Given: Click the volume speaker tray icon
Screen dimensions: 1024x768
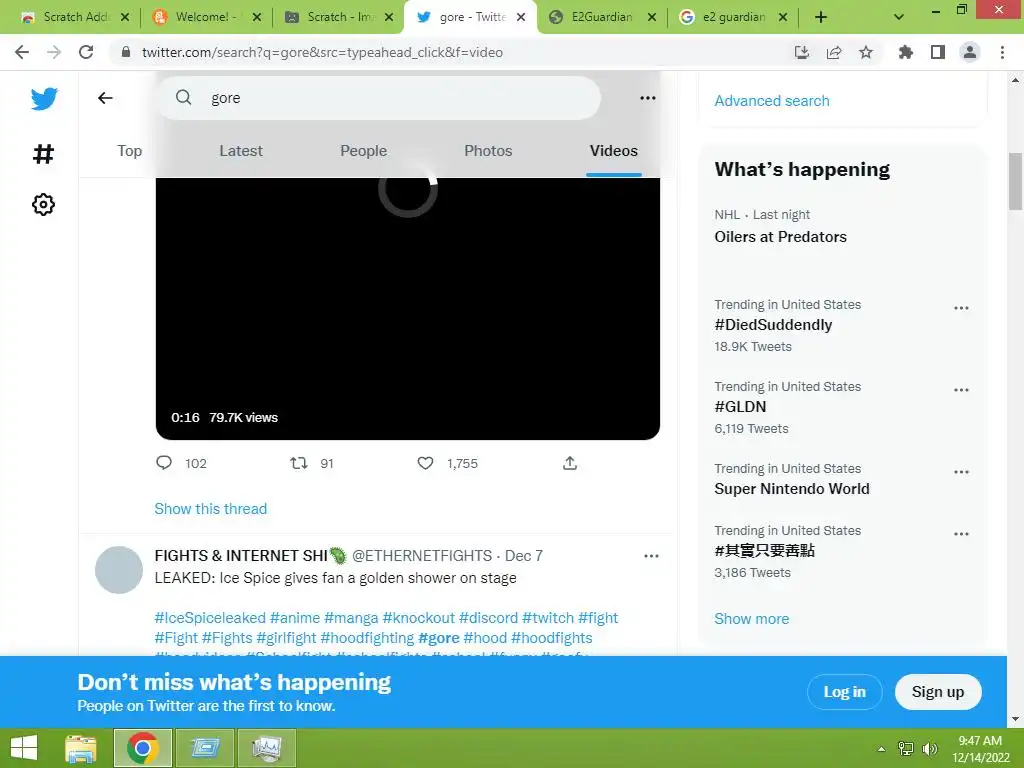Looking at the screenshot, I should pyautogui.click(x=929, y=749).
